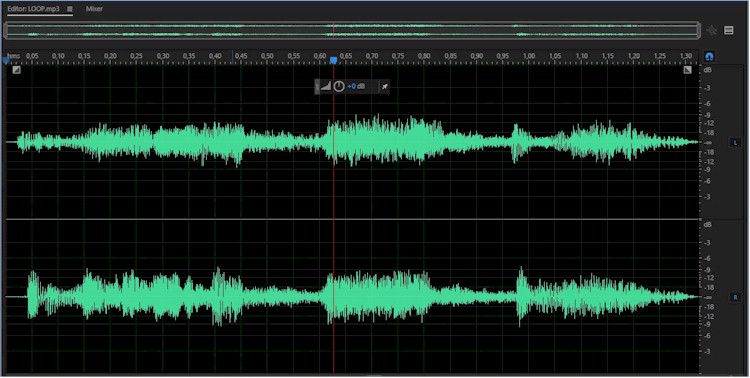Click the fade out handle at waveform end
This screenshot has height=378, width=750.
tap(687, 70)
